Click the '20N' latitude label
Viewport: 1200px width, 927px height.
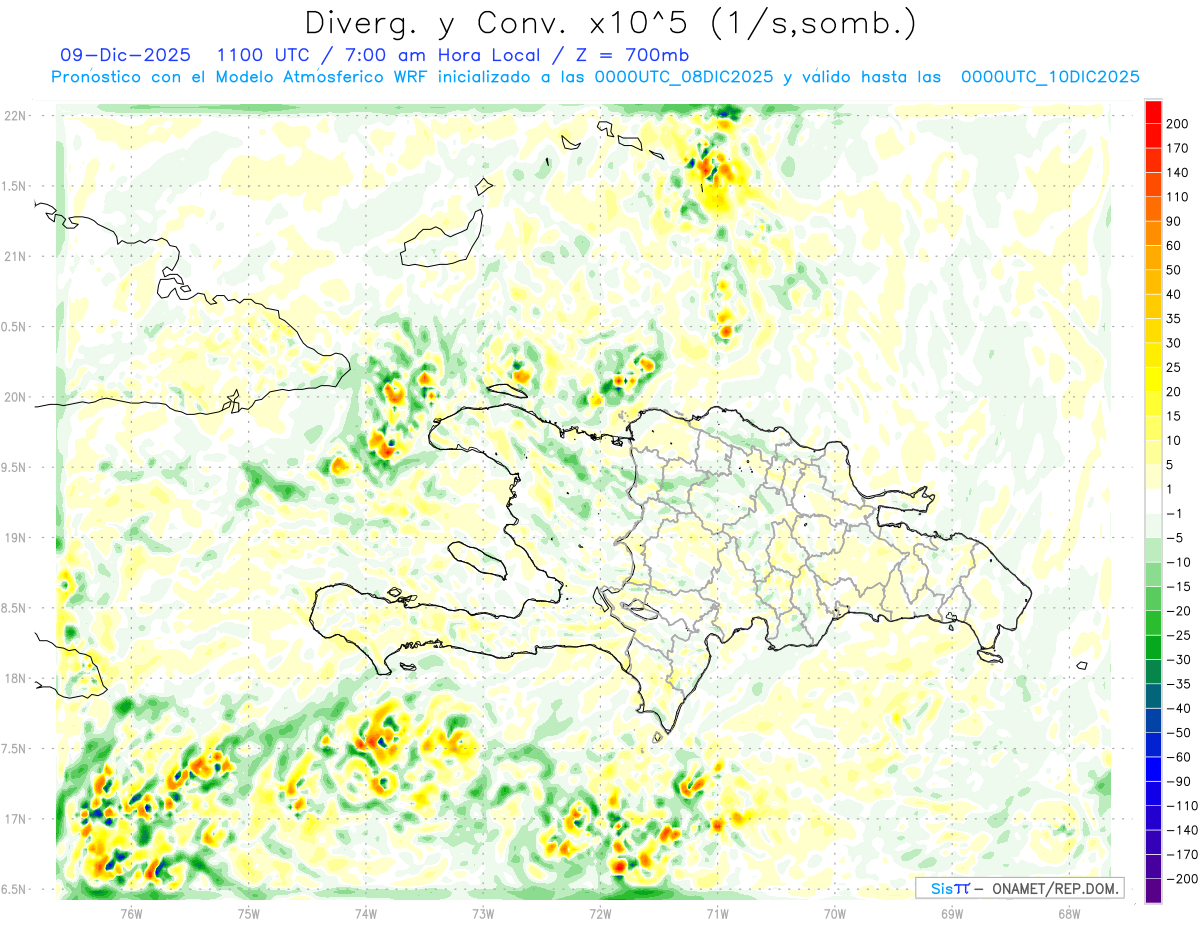[x=15, y=397]
